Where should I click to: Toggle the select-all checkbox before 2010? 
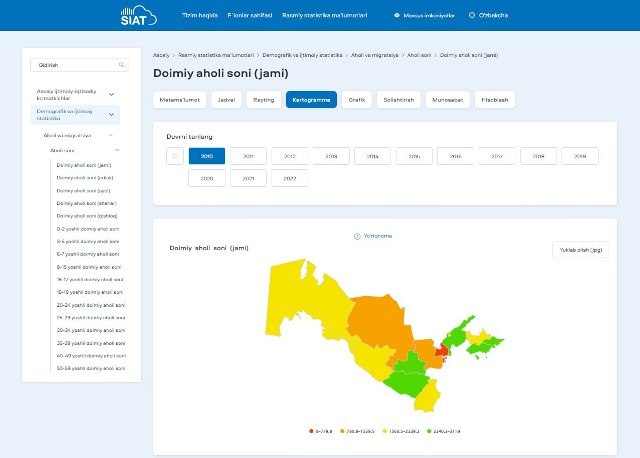pyautogui.click(x=175, y=156)
